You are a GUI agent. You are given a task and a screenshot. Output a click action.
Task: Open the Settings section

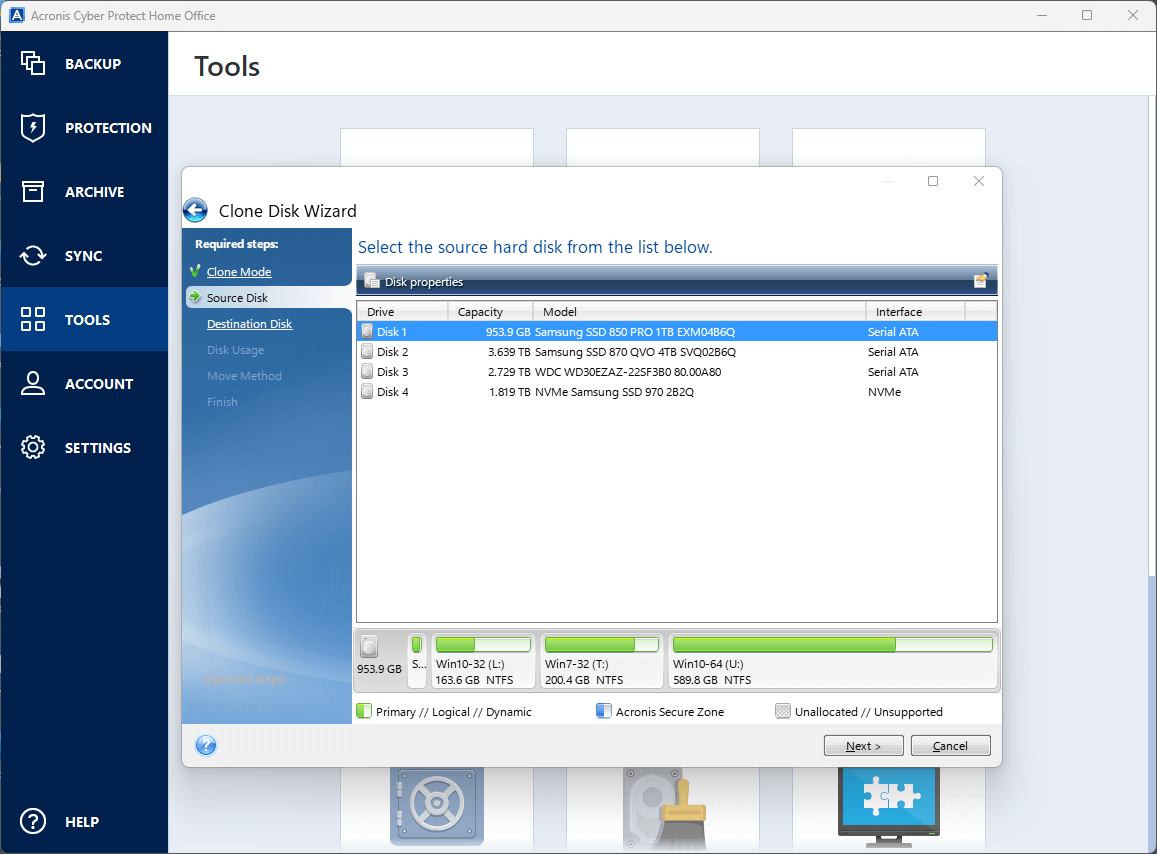click(84, 447)
